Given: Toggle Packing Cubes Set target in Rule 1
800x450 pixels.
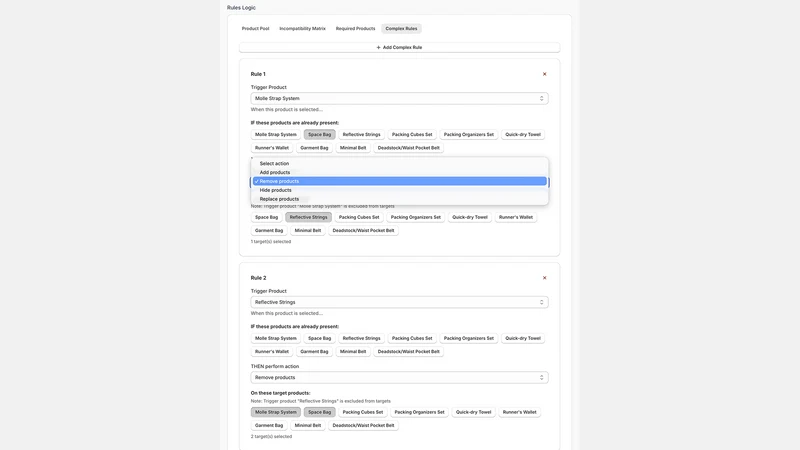Looking at the screenshot, I should coord(359,217).
